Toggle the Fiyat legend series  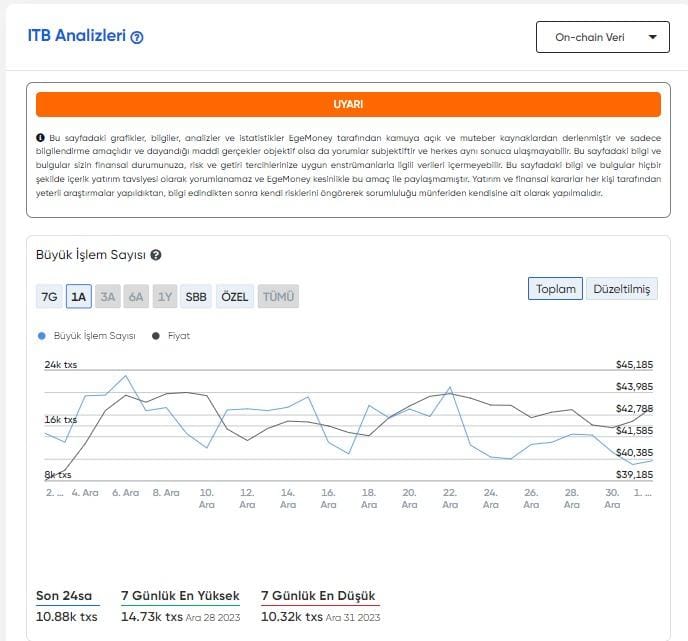(x=178, y=336)
